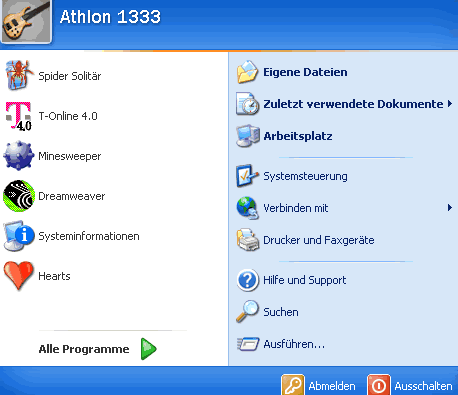Click the Verbinden mit globe icon
Image resolution: width=458 pixels, height=395 pixels.
point(247,208)
